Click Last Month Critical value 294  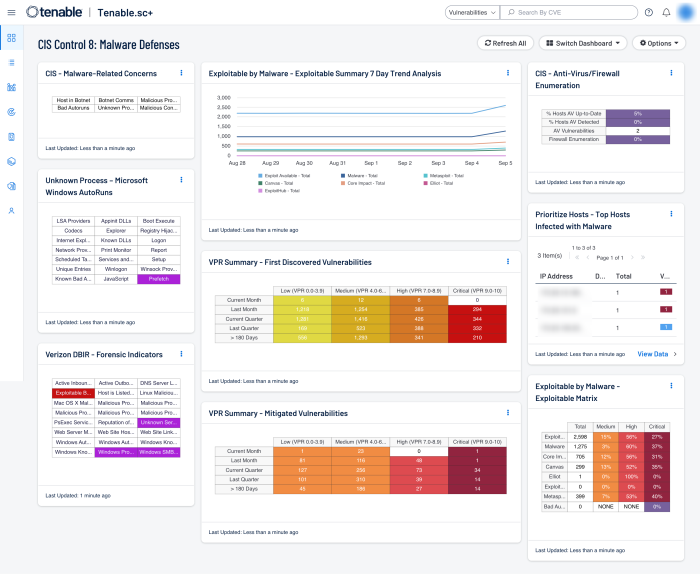tap(477, 309)
